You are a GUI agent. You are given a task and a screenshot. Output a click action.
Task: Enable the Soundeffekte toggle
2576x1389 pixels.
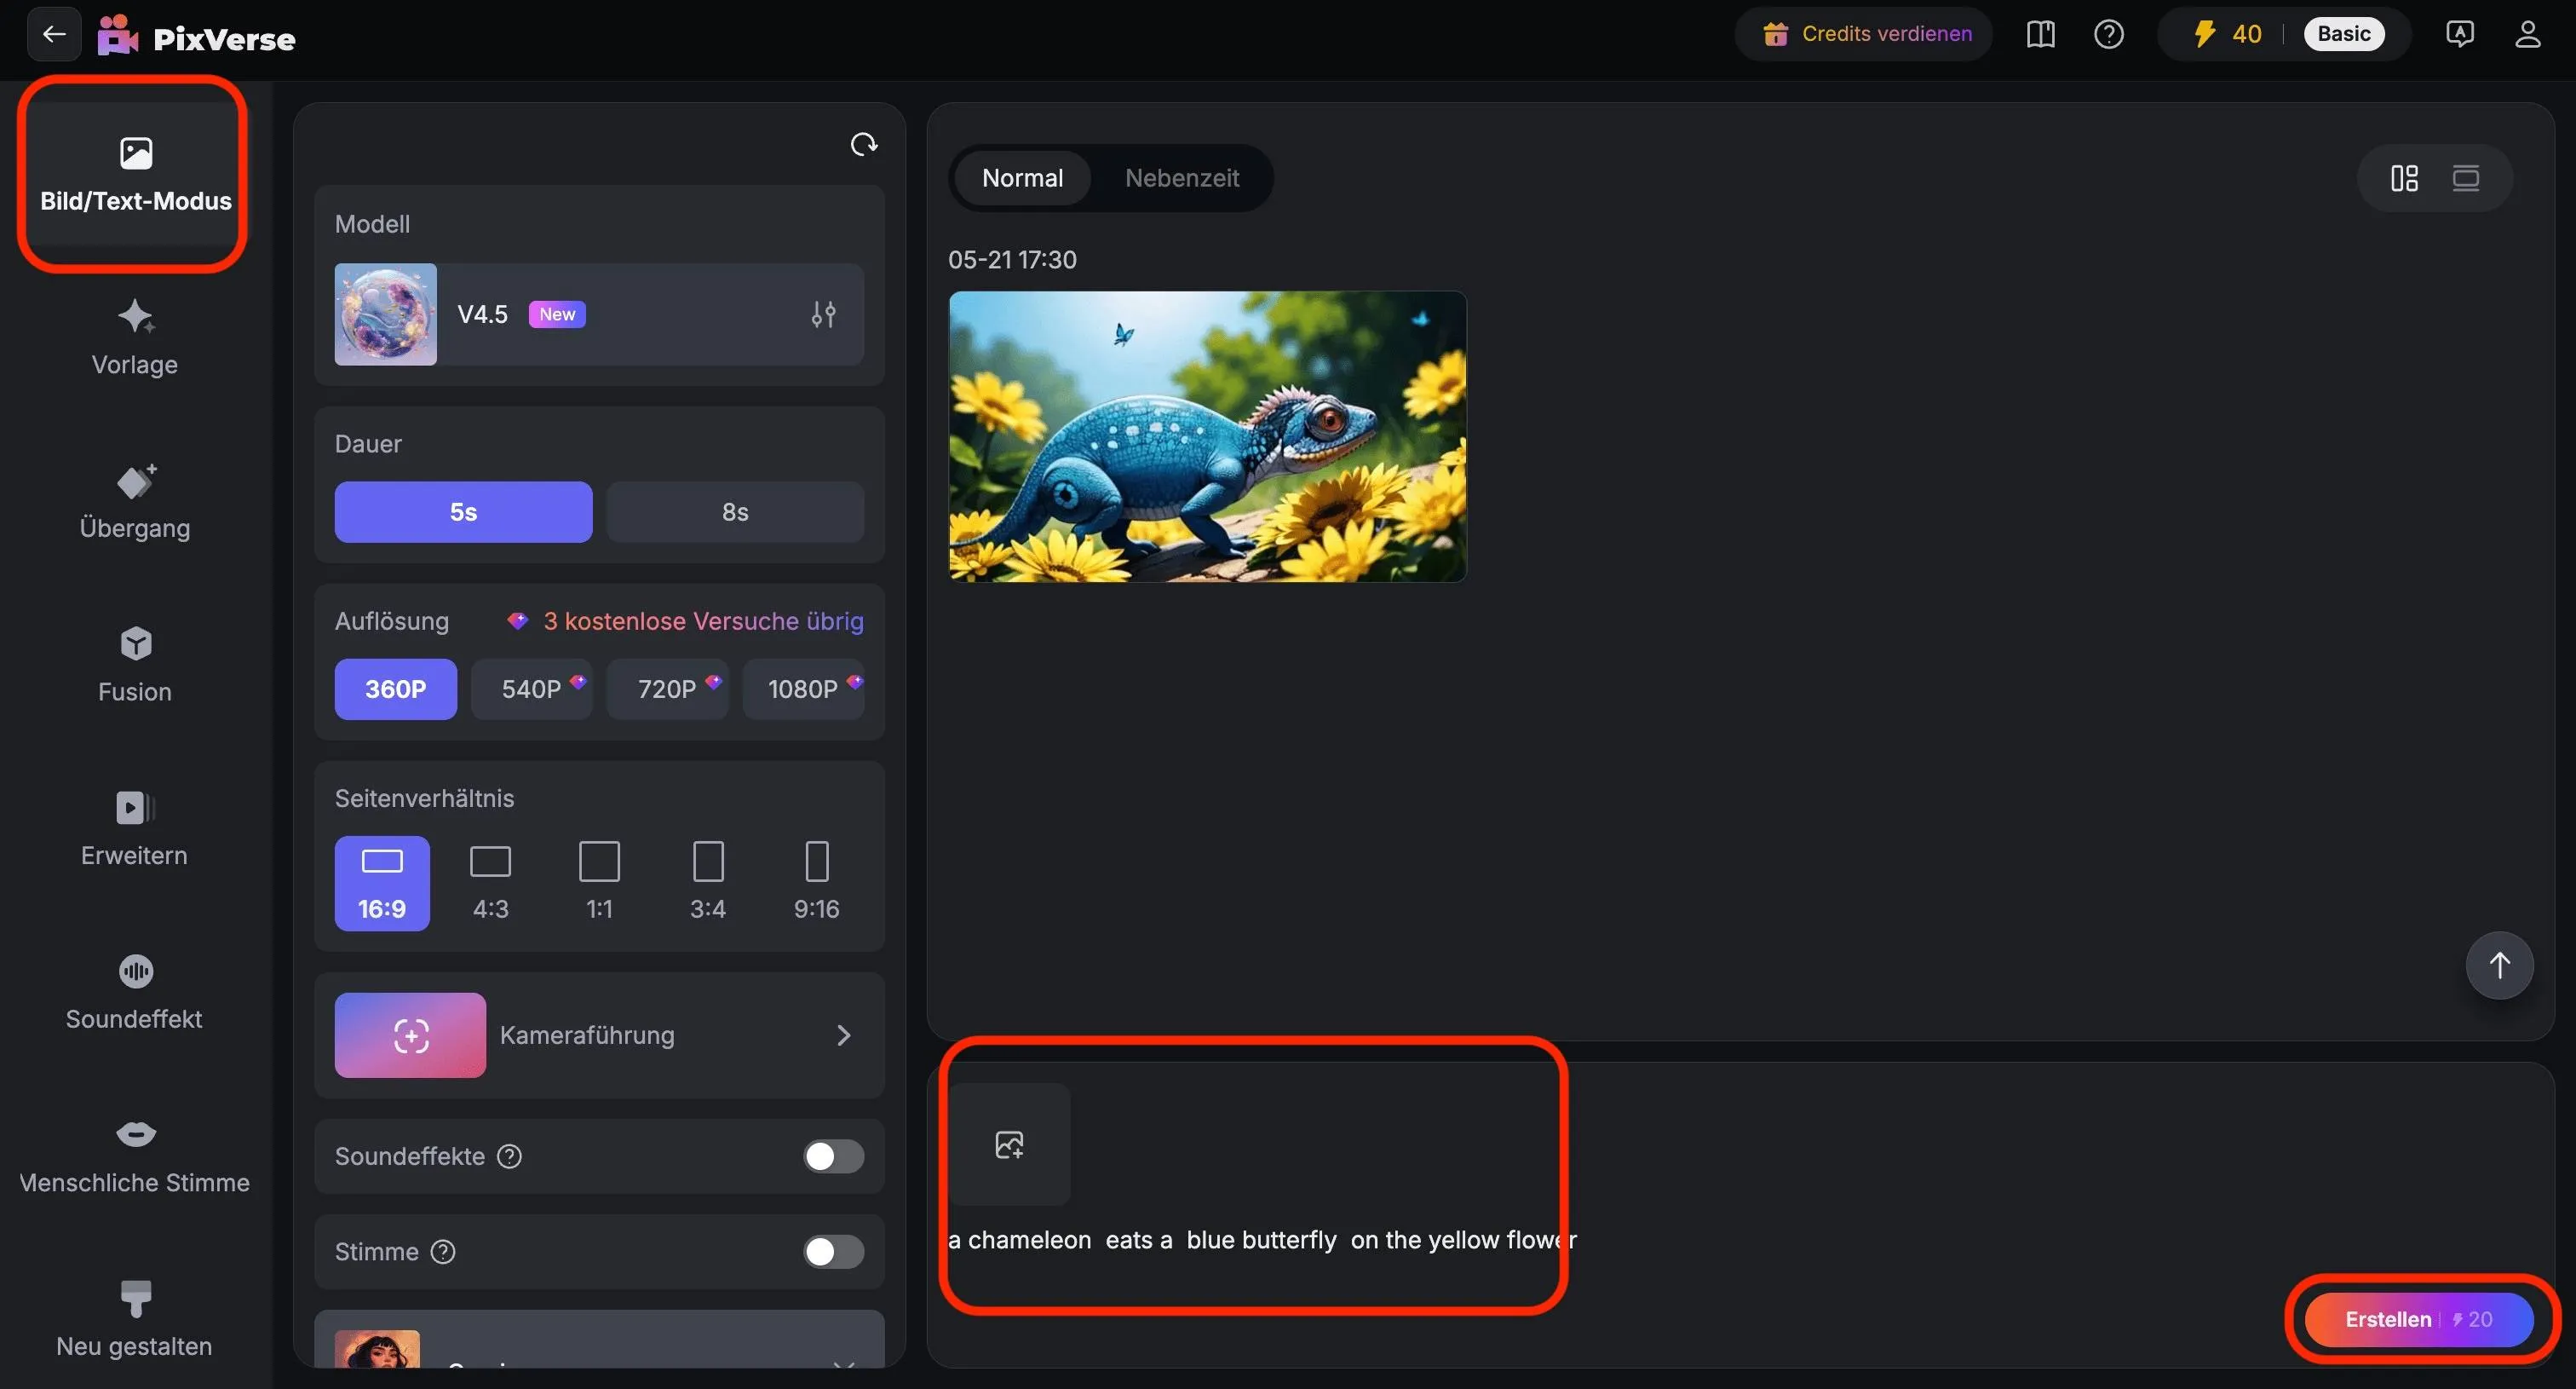point(833,1156)
